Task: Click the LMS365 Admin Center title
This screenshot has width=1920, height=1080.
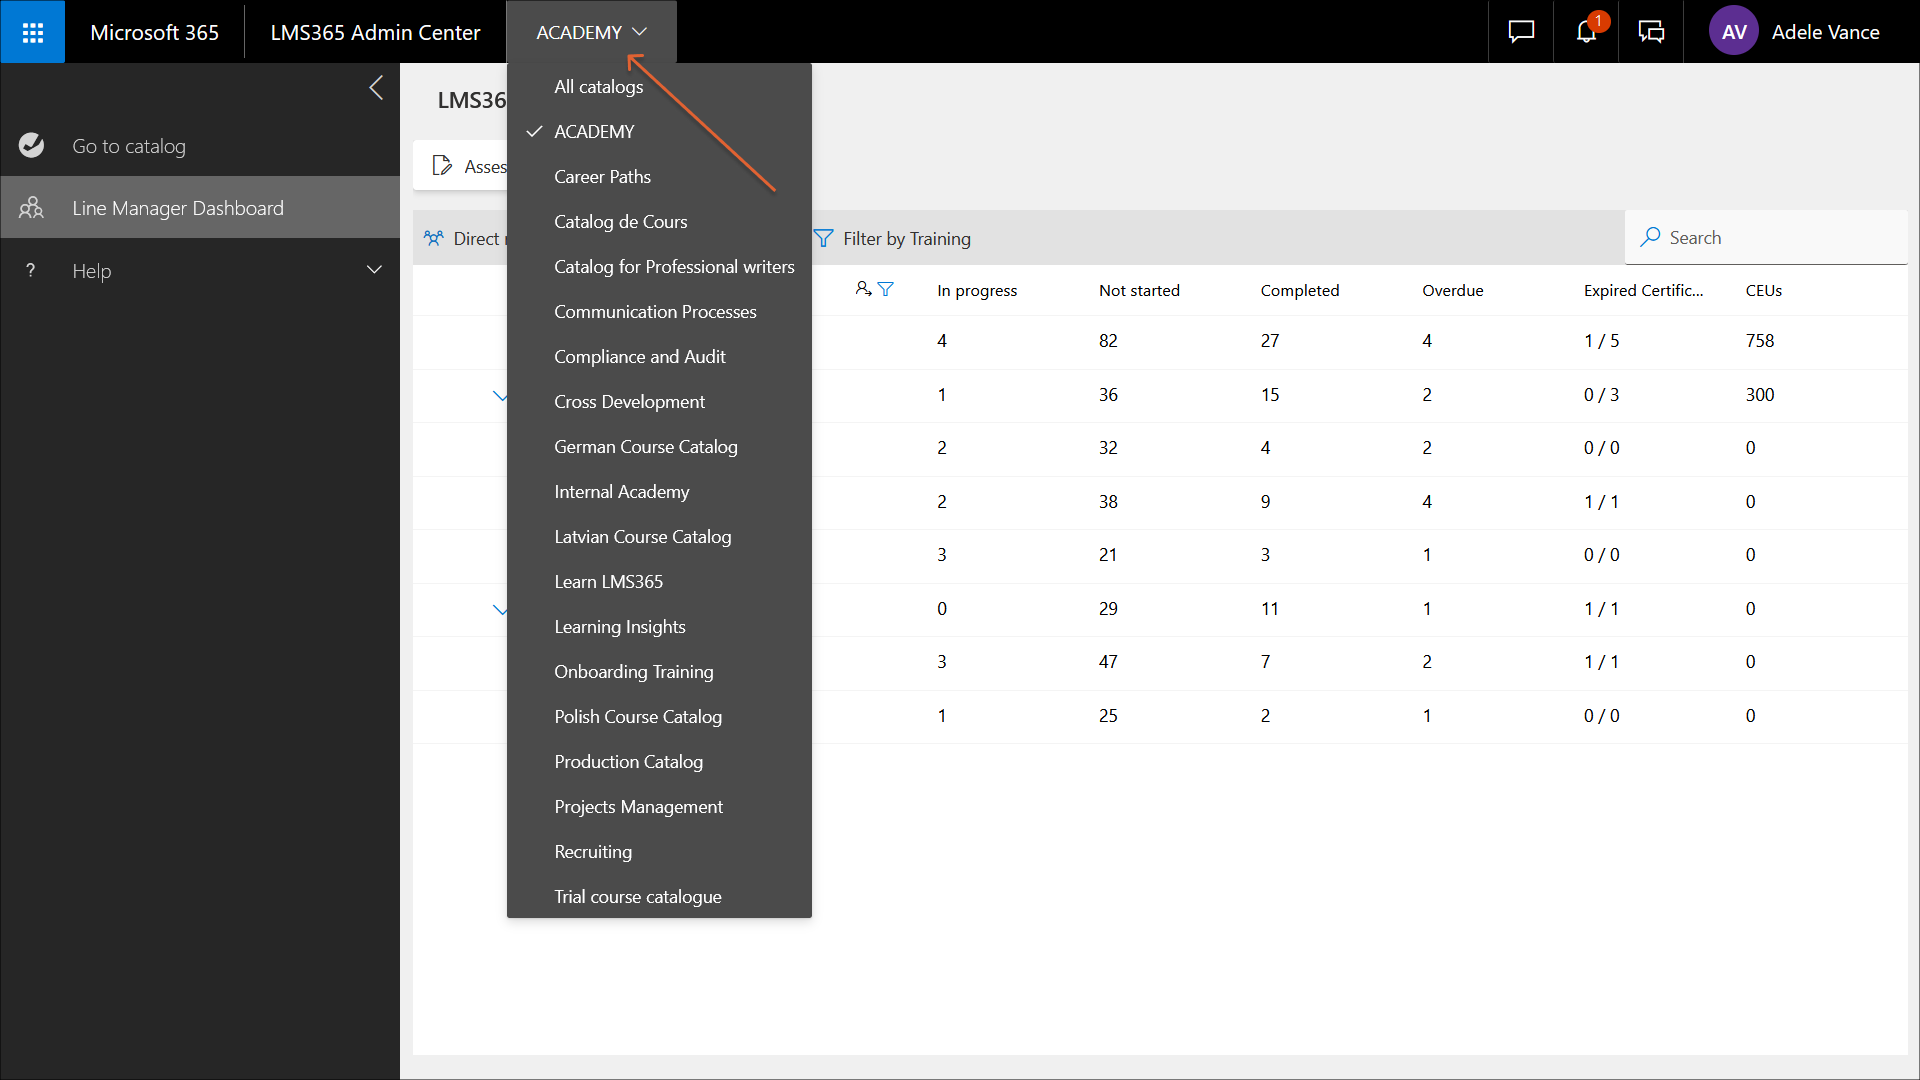Action: click(375, 32)
